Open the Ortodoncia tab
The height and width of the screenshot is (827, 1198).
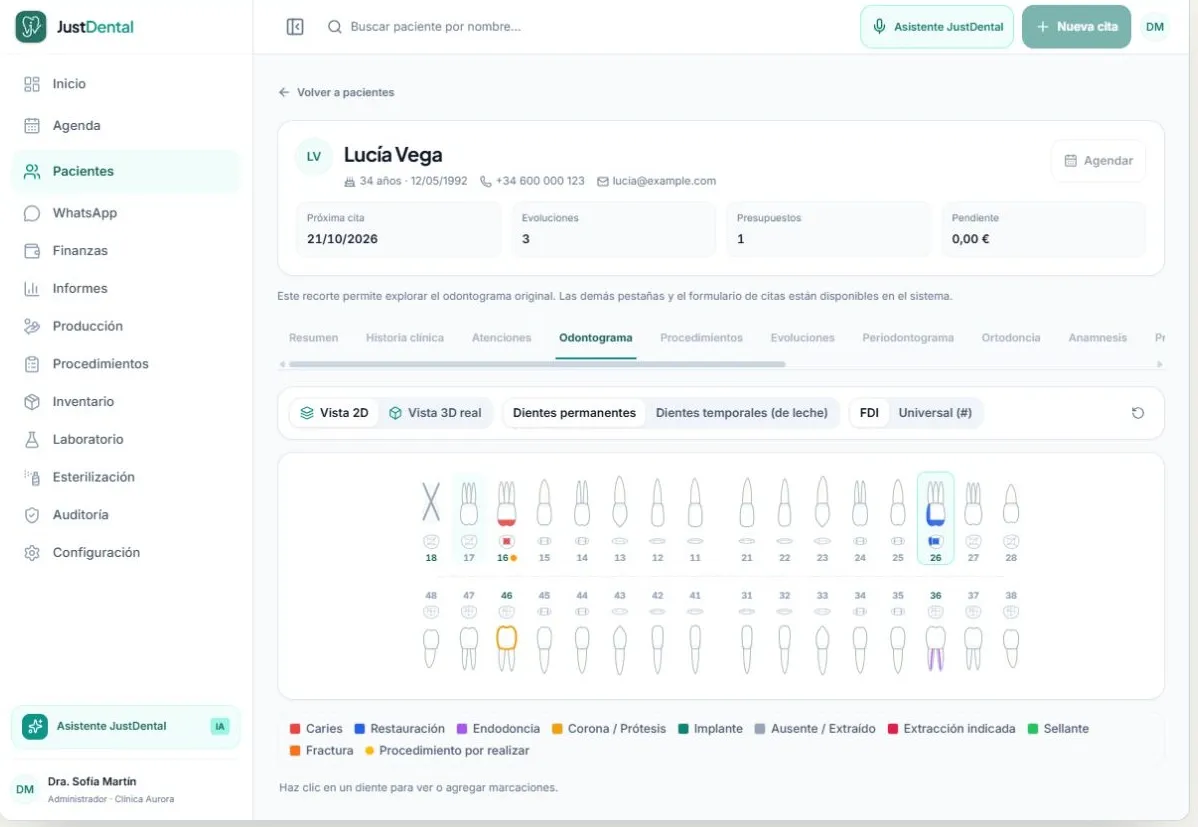click(1011, 338)
